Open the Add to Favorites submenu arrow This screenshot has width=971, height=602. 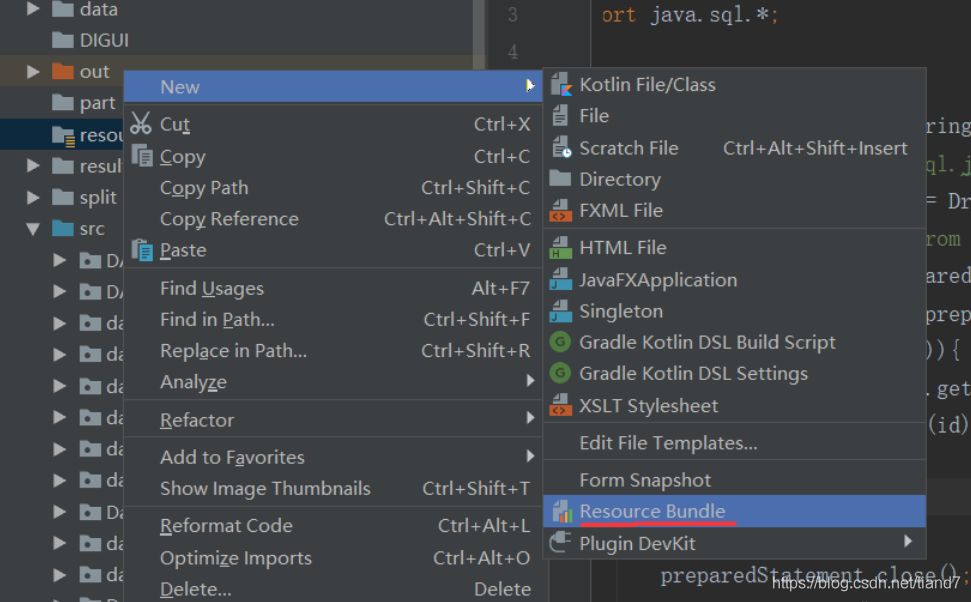pyautogui.click(x=530, y=456)
